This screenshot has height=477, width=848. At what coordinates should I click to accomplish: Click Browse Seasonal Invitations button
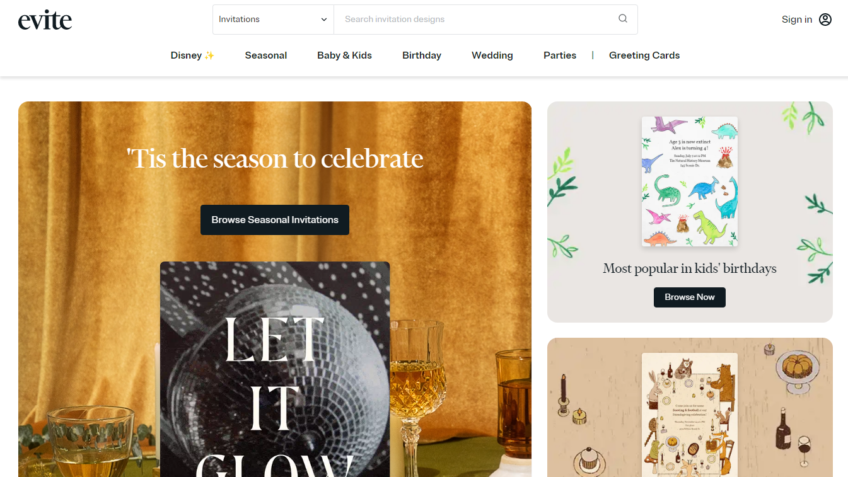point(275,220)
